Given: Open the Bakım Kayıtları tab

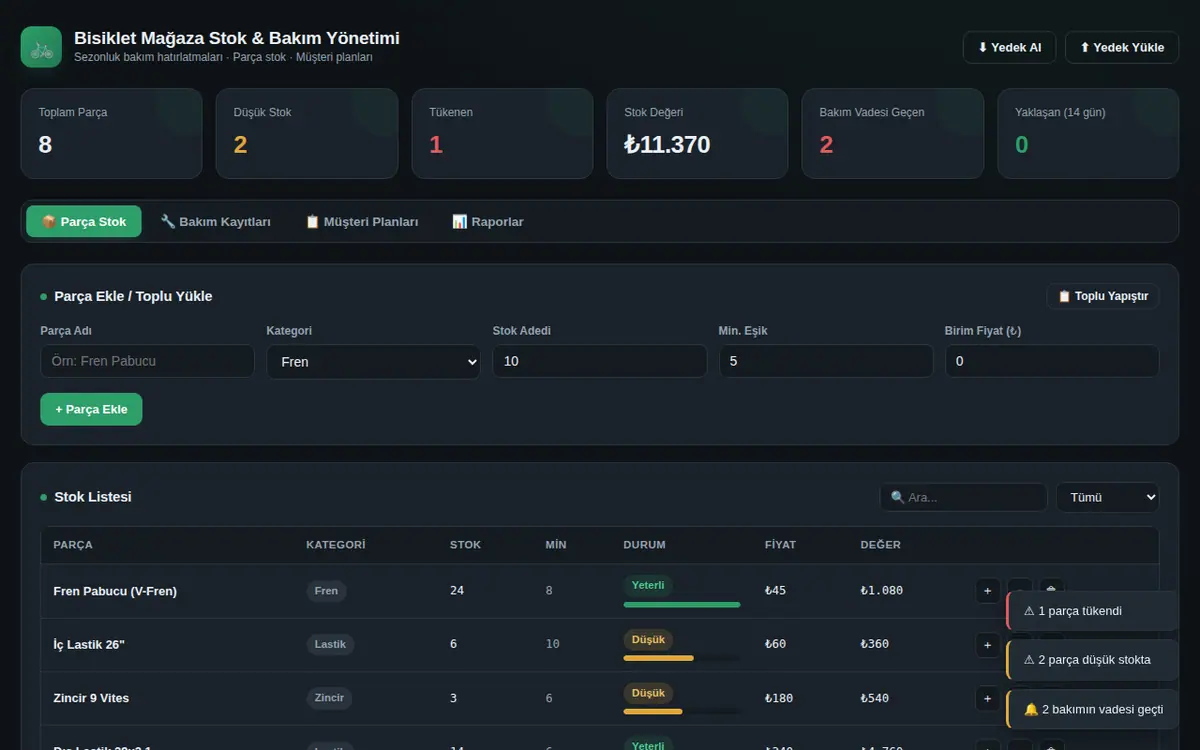Looking at the screenshot, I should pos(216,222).
